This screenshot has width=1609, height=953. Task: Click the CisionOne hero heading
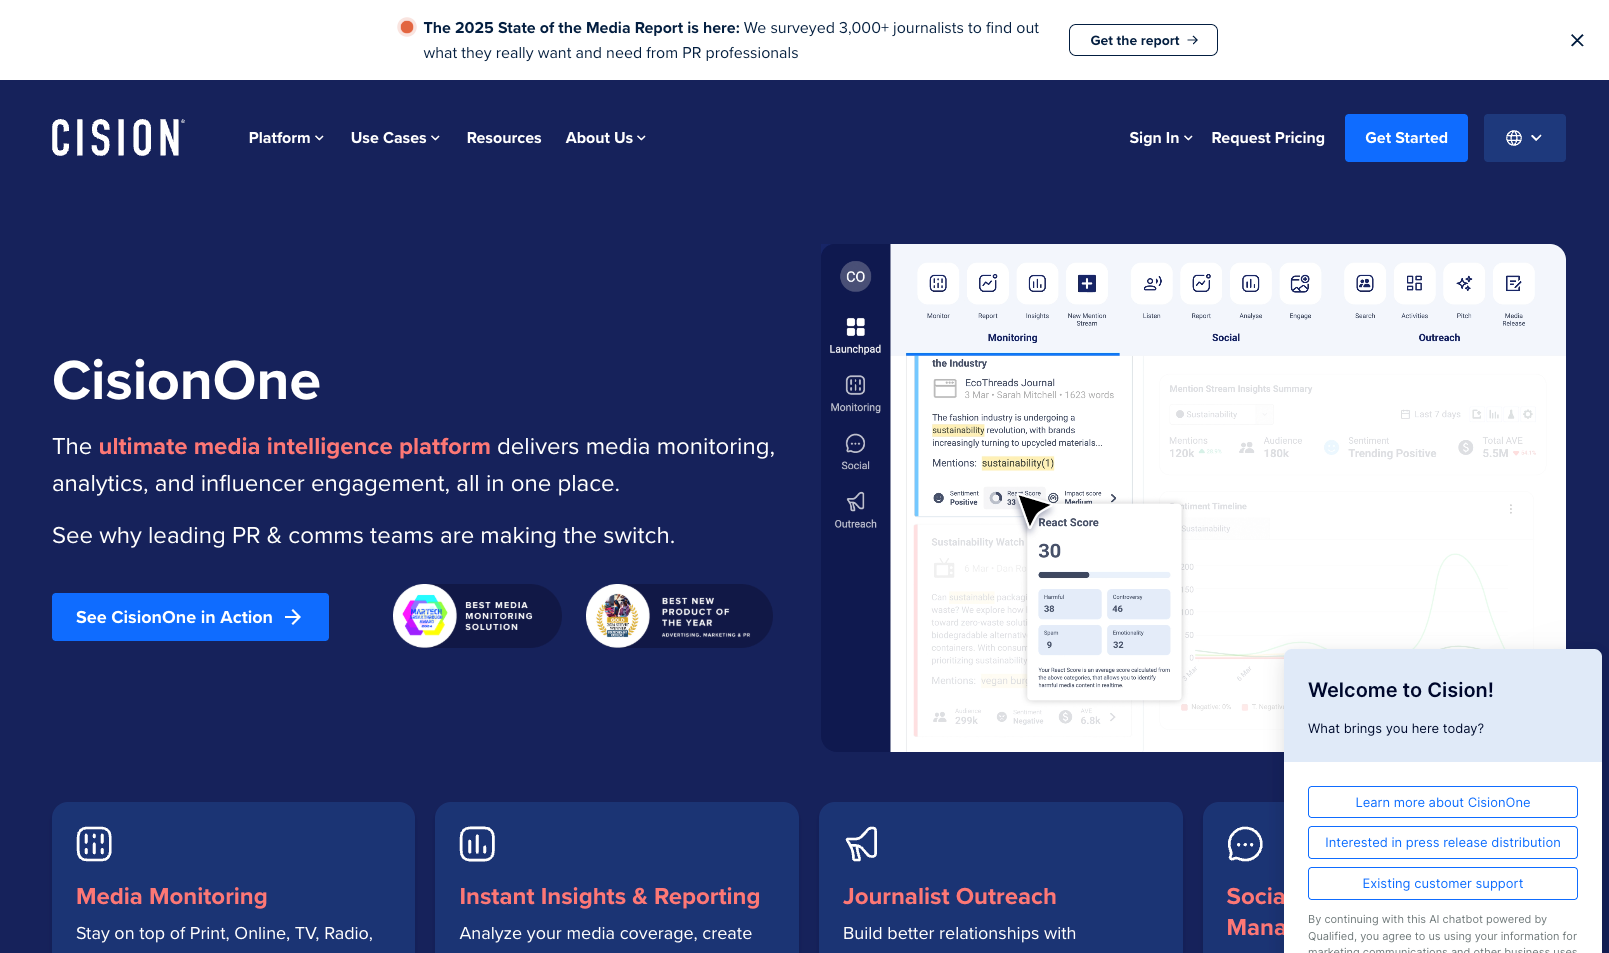[x=186, y=381]
